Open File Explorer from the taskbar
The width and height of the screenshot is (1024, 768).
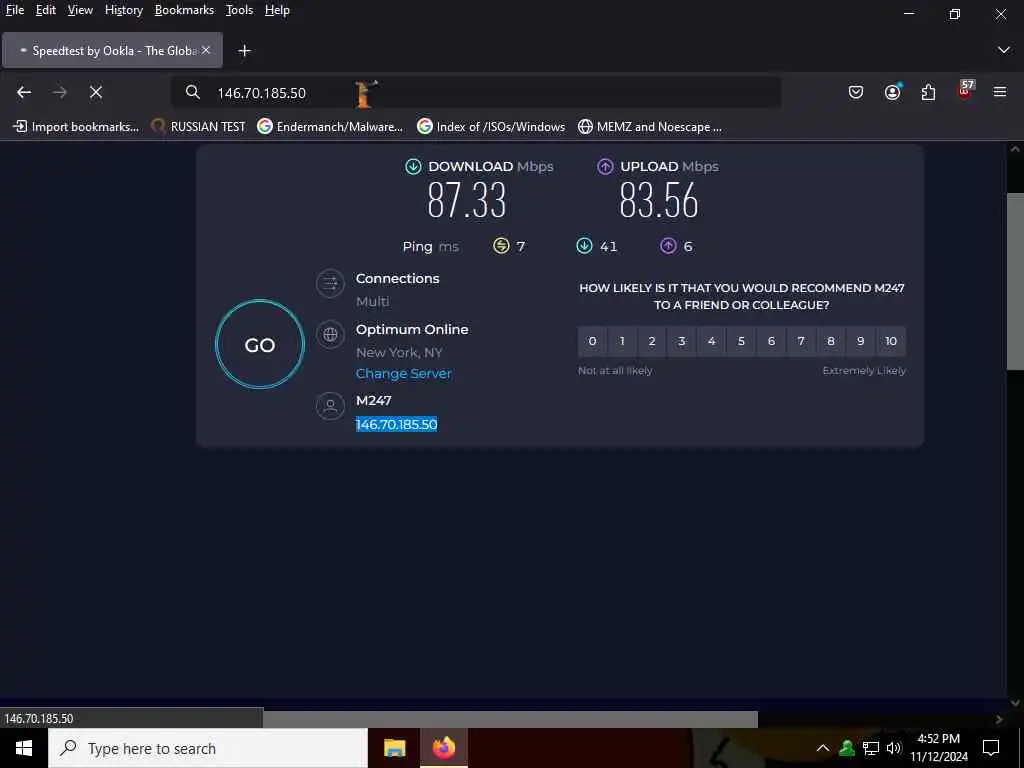[x=394, y=748]
